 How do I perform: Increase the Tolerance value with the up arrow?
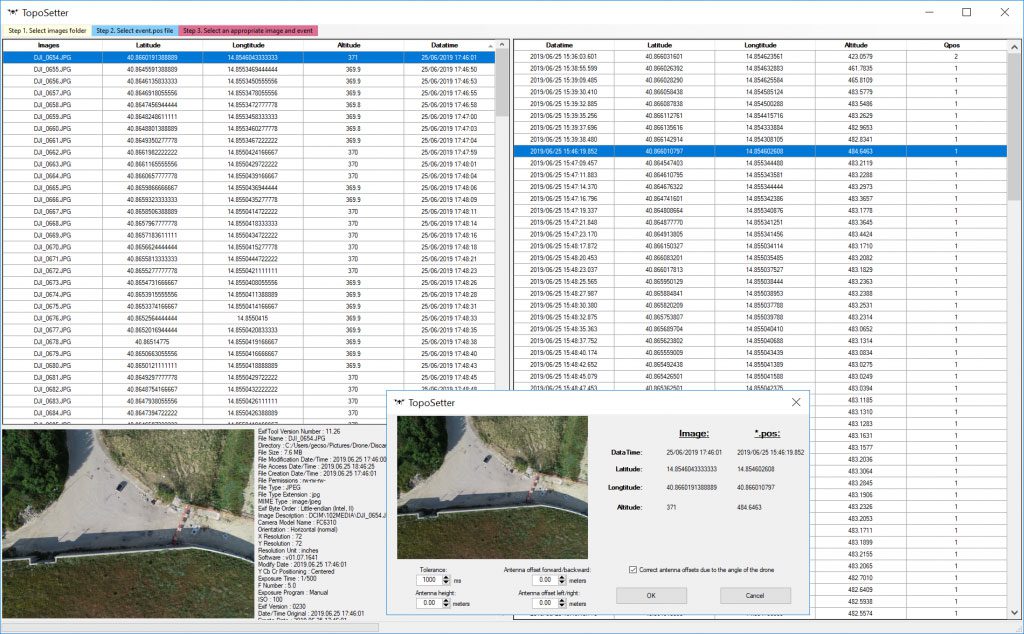coord(445,576)
